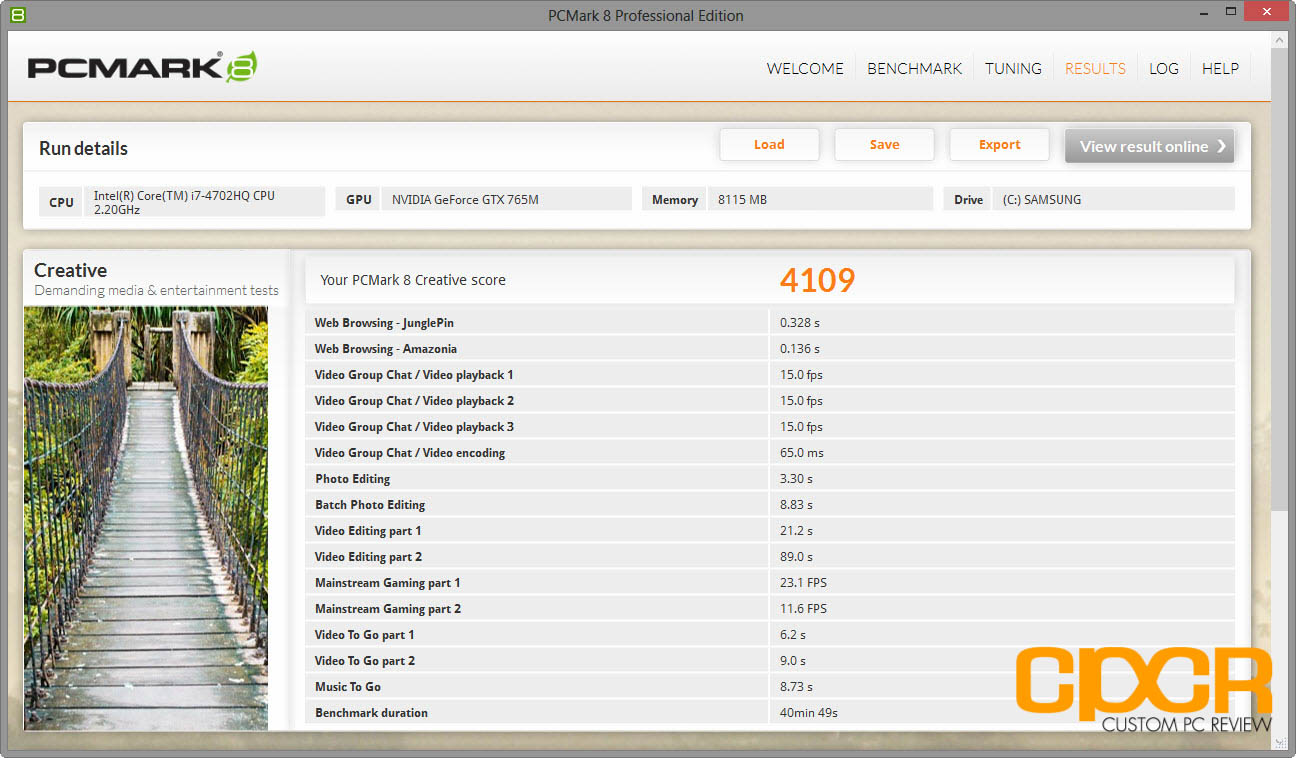
Task: Click the 0.136 s result value
Action: (799, 349)
